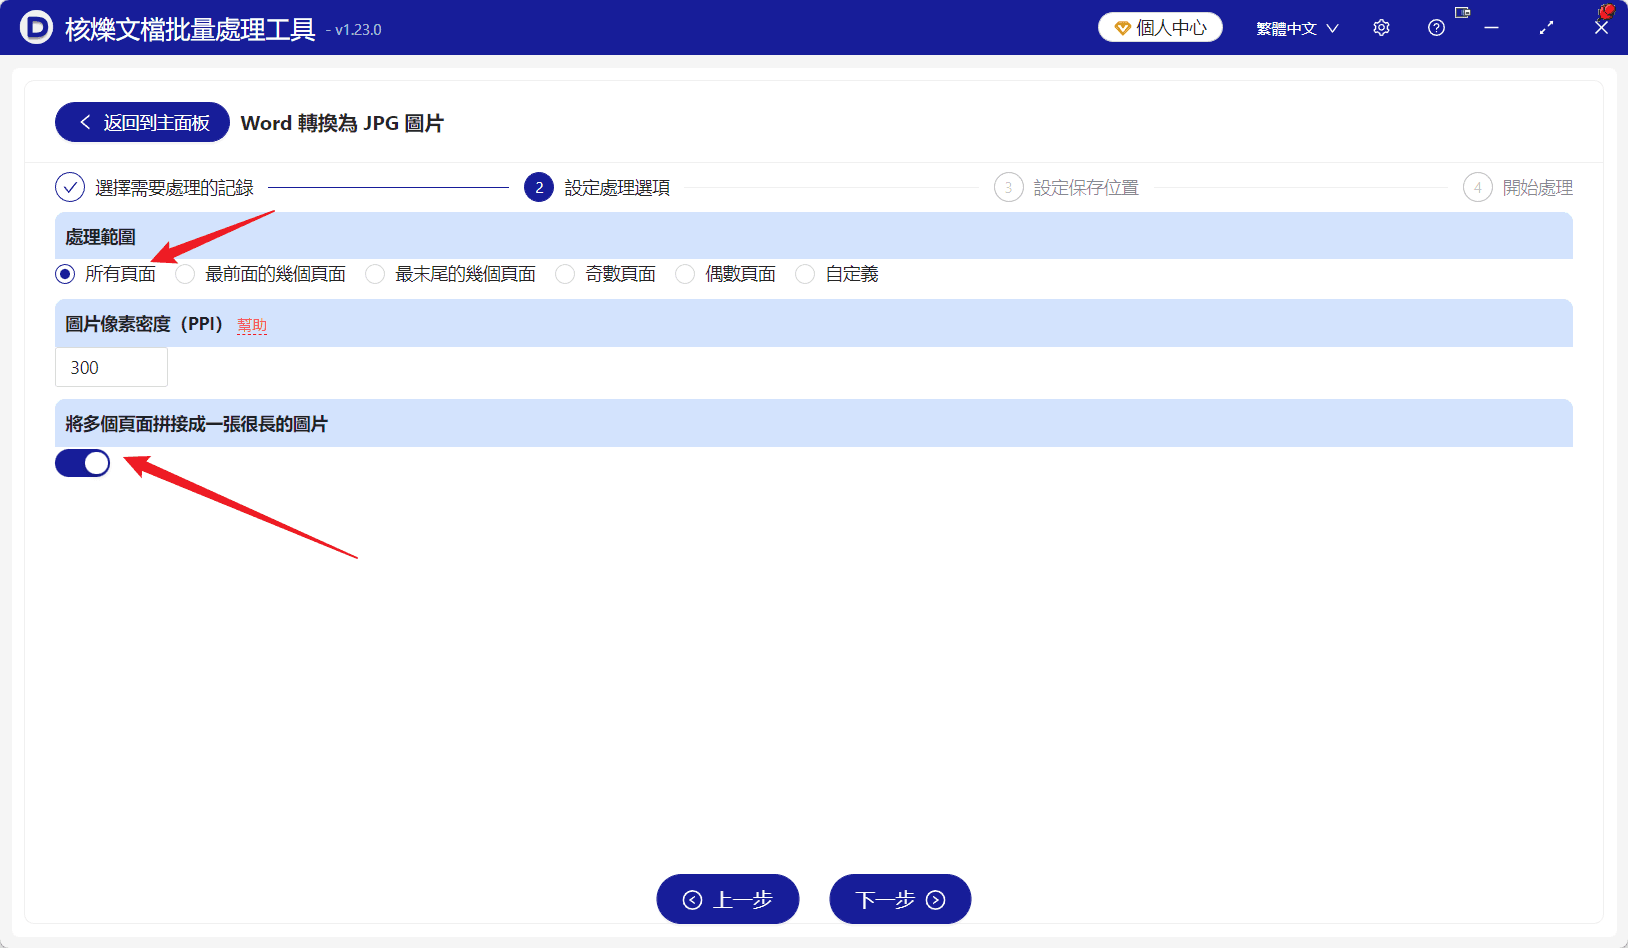Image resolution: width=1628 pixels, height=948 pixels.
Task: Jump to step 4 開始處理
Action: coord(1518,187)
